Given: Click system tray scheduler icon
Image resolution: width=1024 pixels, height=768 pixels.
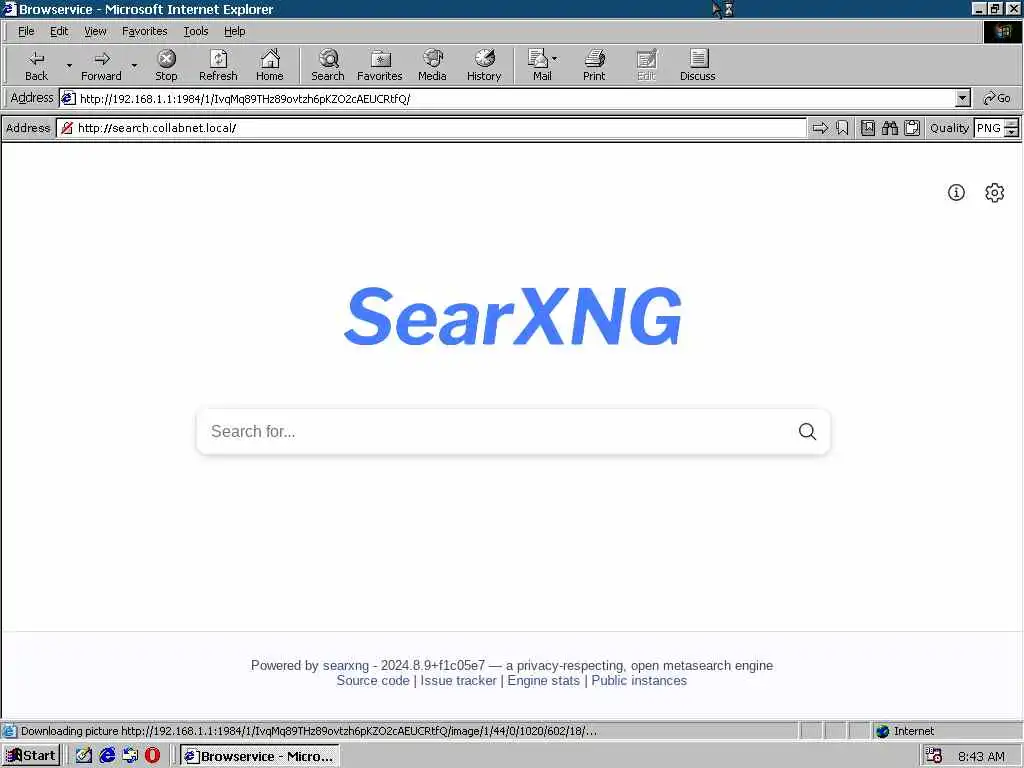Looking at the screenshot, I should click(x=934, y=756).
